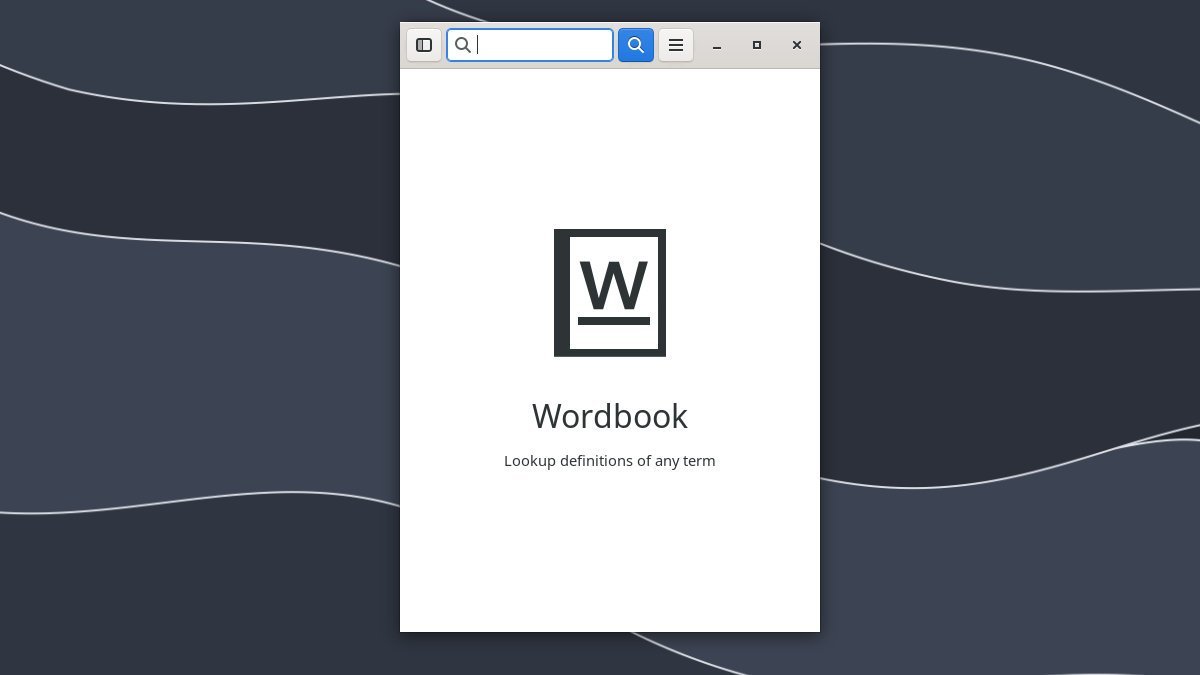The image size is (1200, 675).
Task: Toggle the sidebar panel button
Action: coord(424,45)
